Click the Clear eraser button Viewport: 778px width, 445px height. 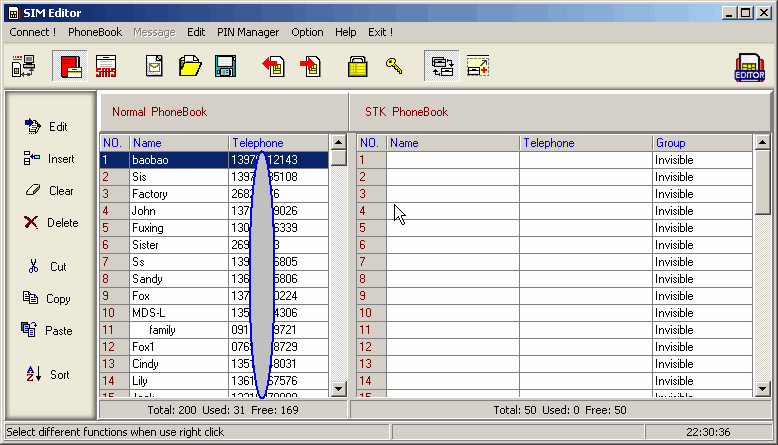pos(49,191)
